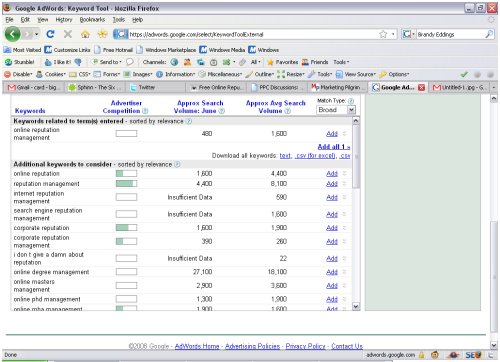This screenshot has height=362, width=500.
Task: Click Add for online degree management
Action: click(x=332, y=272)
